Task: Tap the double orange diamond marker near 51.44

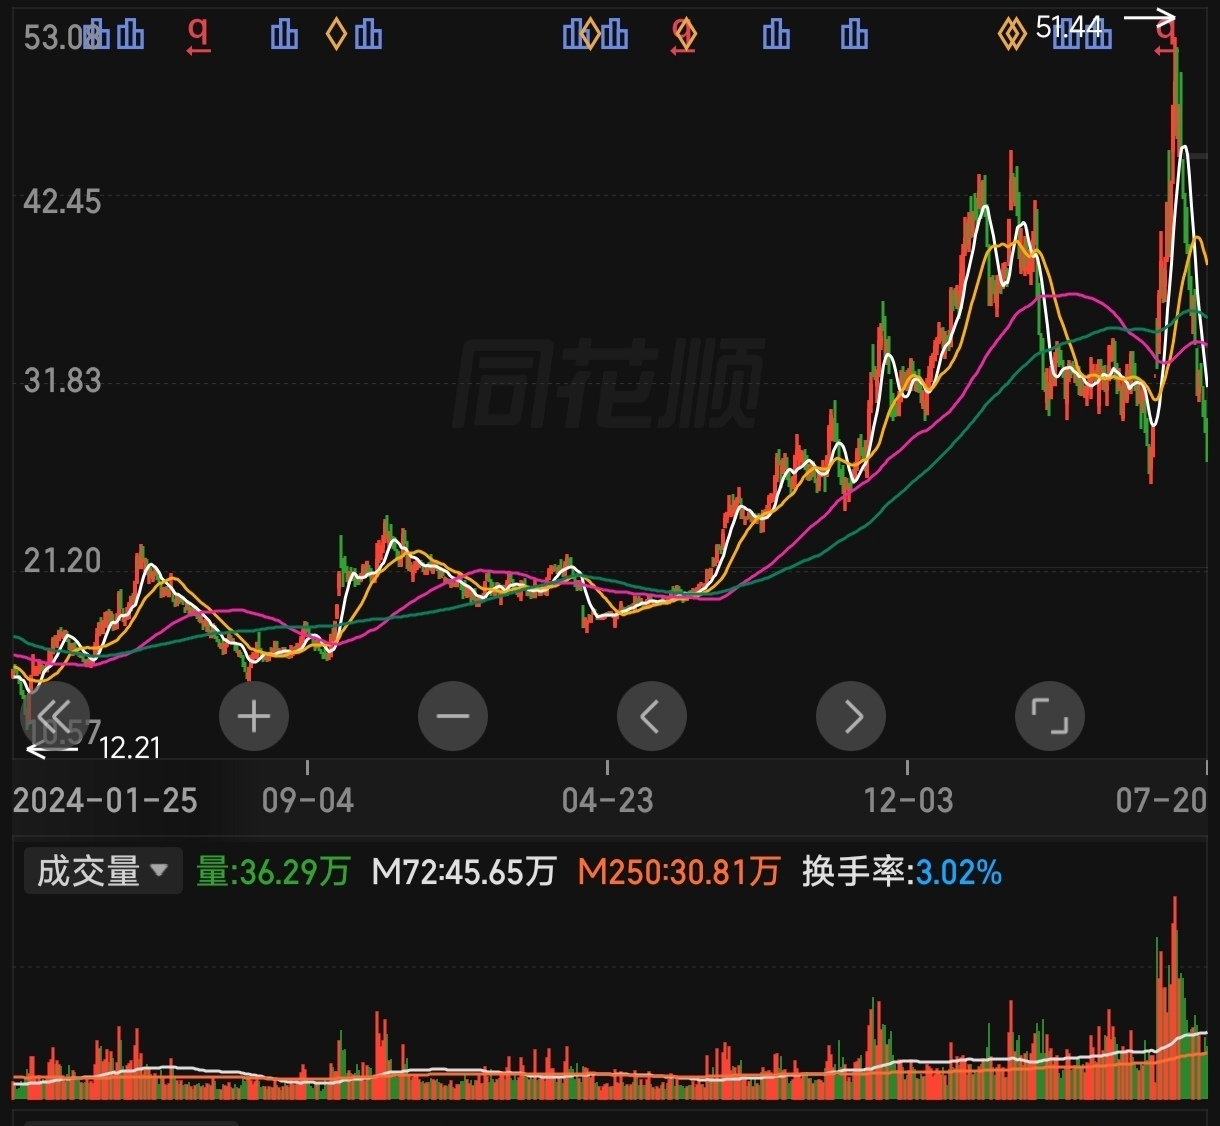Action: pyautogui.click(x=1013, y=36)
